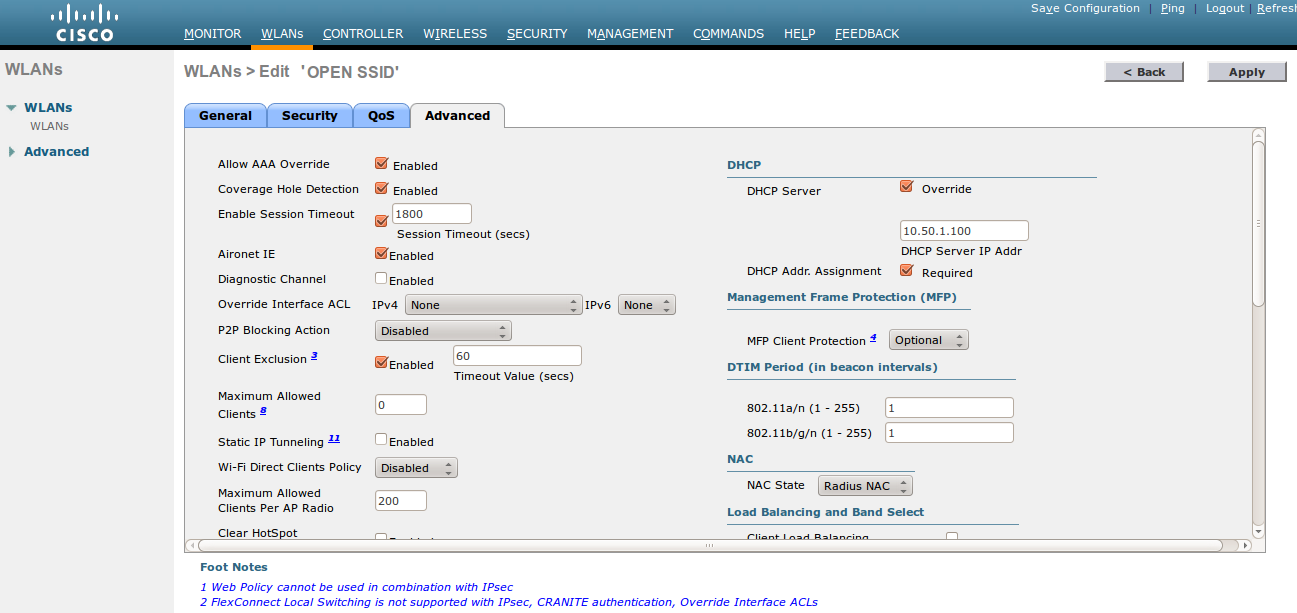Toggle Coverage Hole Detection
Viewport: 1297px width, 613px height.
(381, 188)
